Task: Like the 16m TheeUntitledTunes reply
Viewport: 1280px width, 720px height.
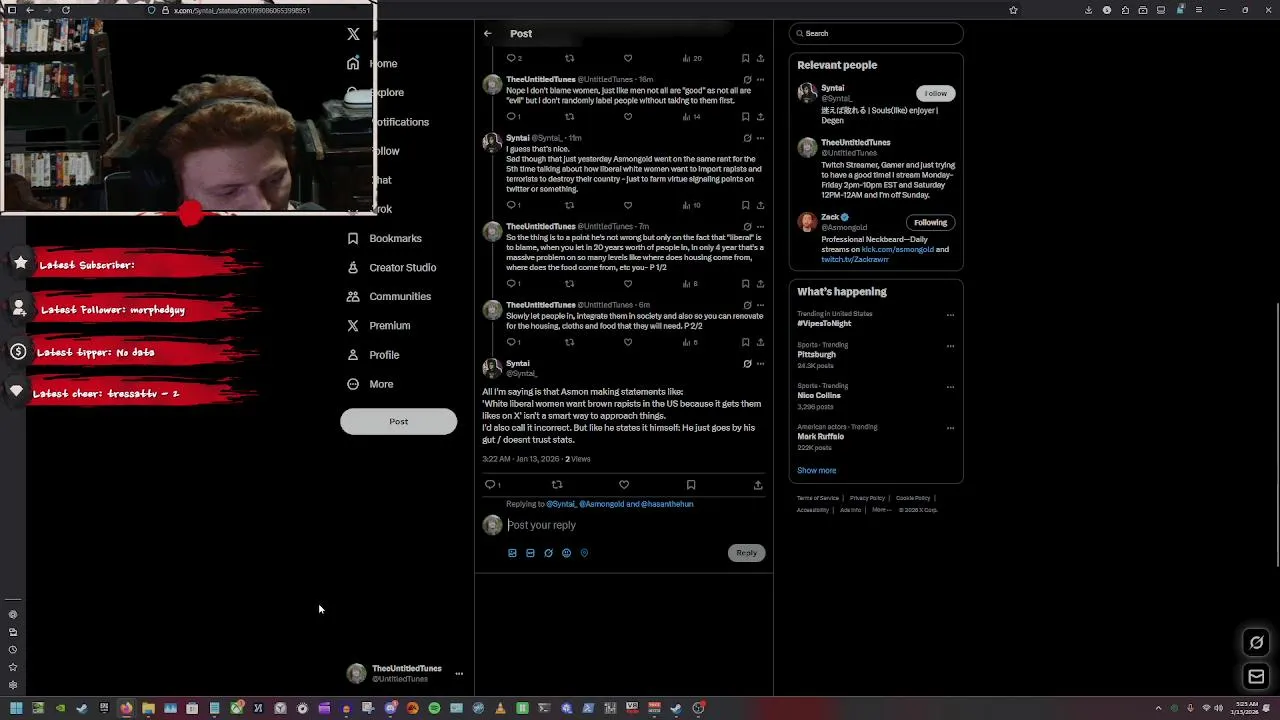Action: tap(628, 117)
